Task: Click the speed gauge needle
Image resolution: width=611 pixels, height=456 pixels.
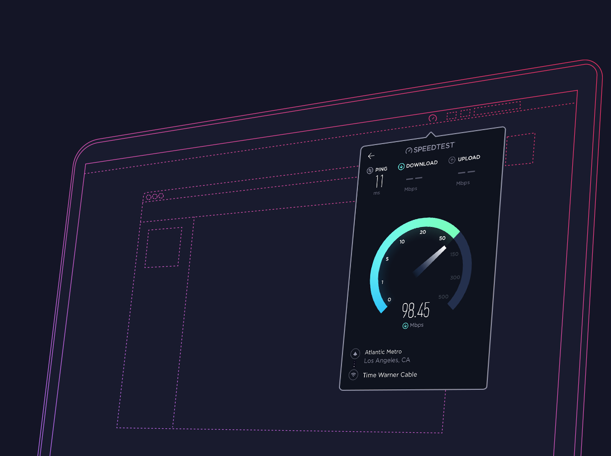Action: 430,261
